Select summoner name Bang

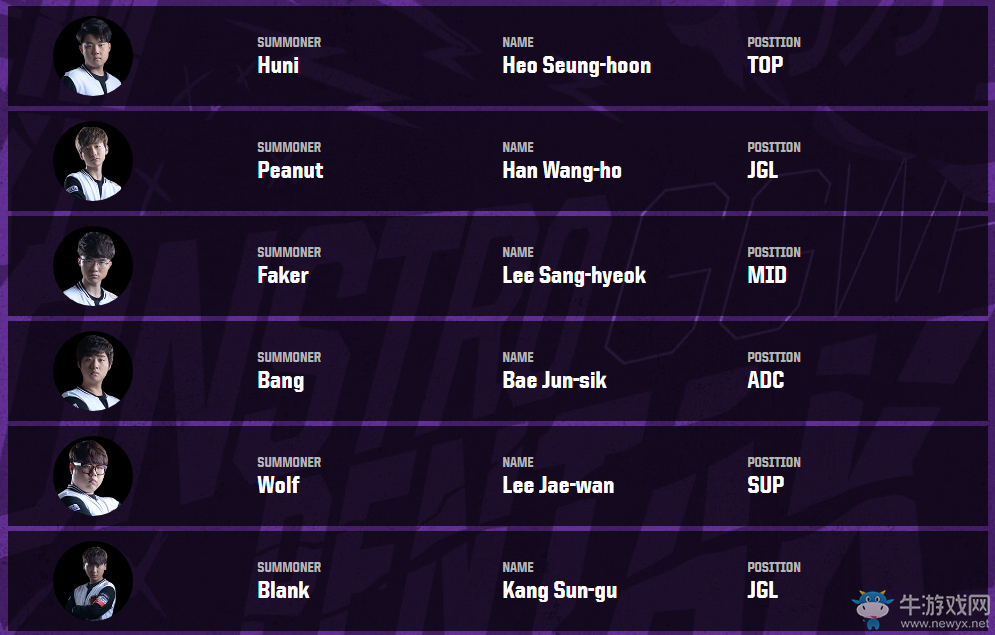(280, 381)
